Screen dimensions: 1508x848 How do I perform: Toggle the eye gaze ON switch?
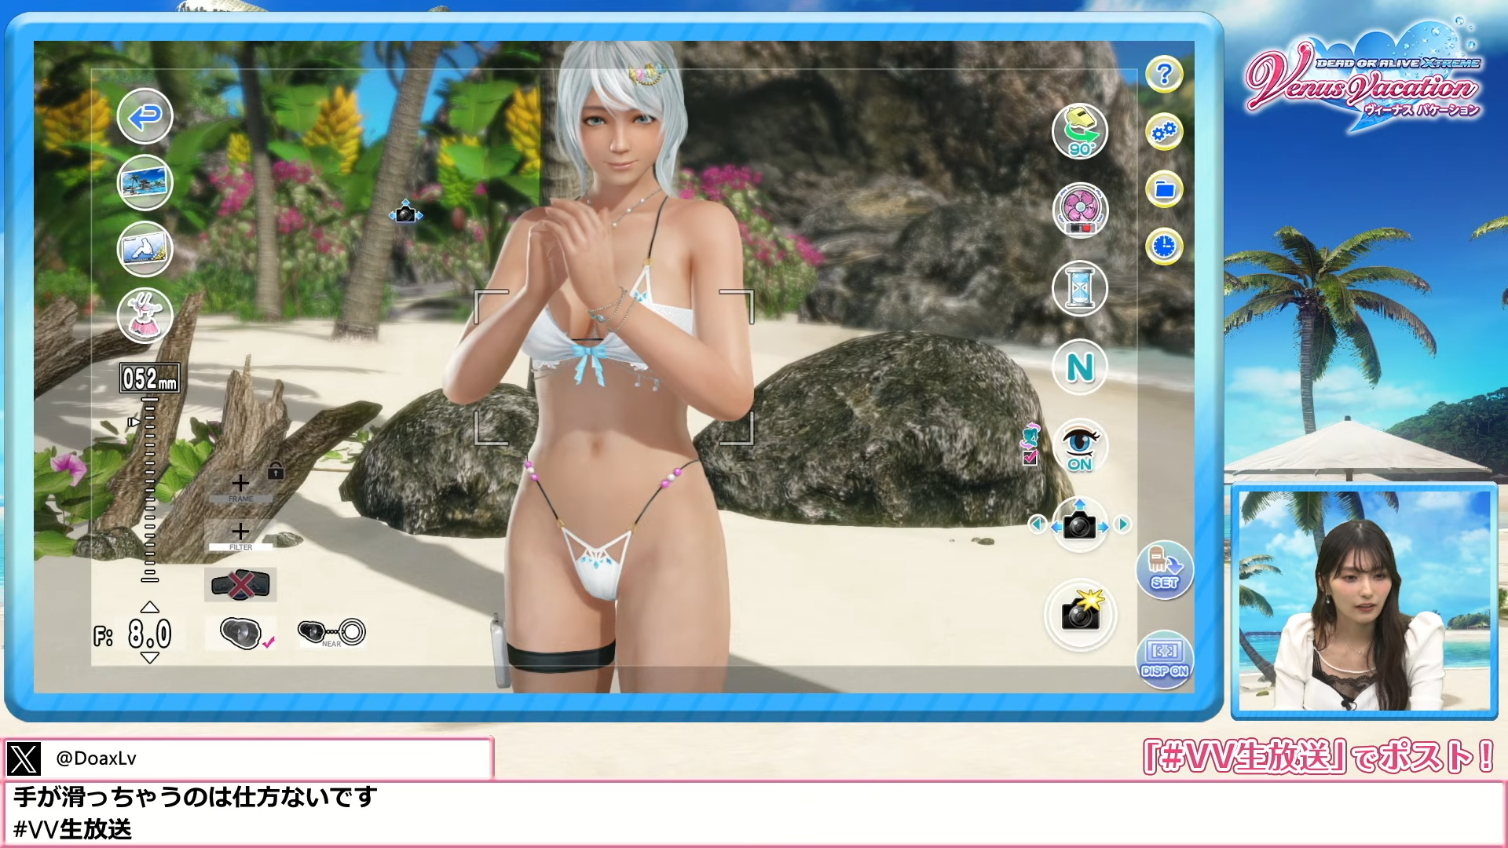click(1080, 447)
